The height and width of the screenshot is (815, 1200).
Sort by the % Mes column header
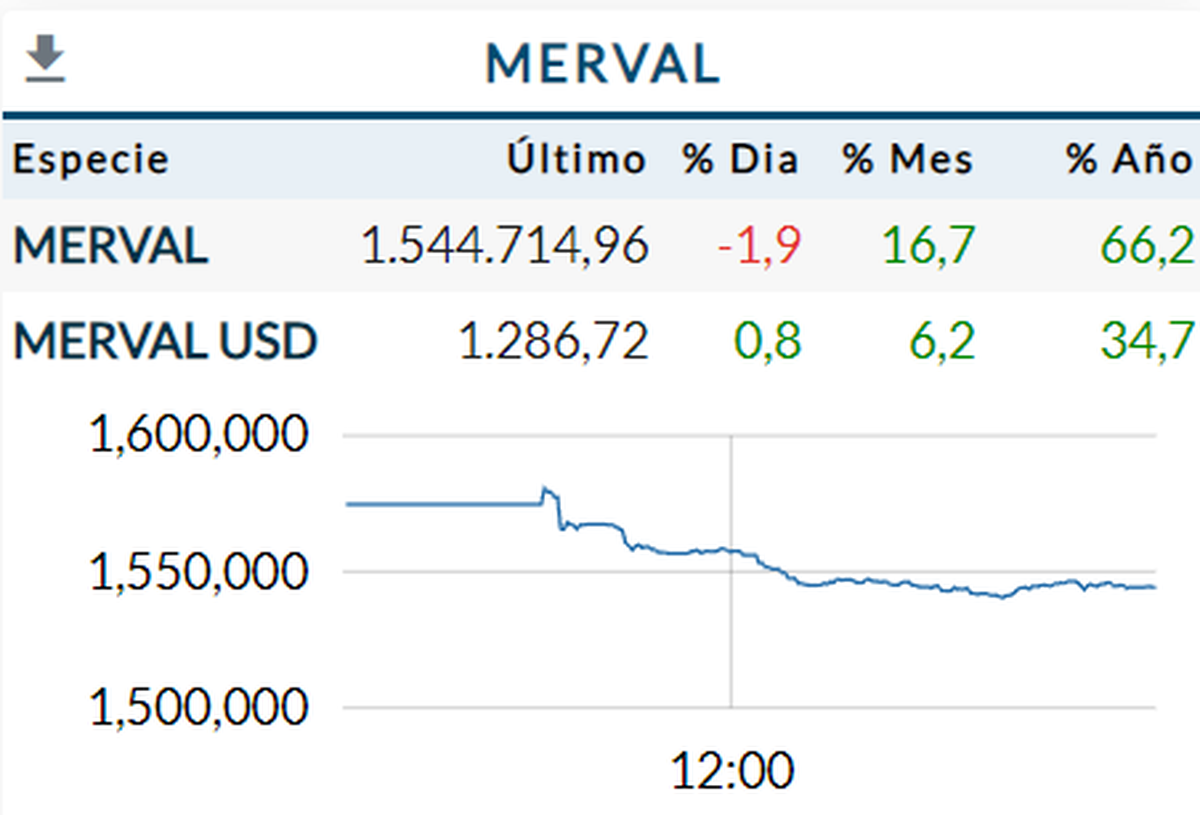[x=908, y=160]
